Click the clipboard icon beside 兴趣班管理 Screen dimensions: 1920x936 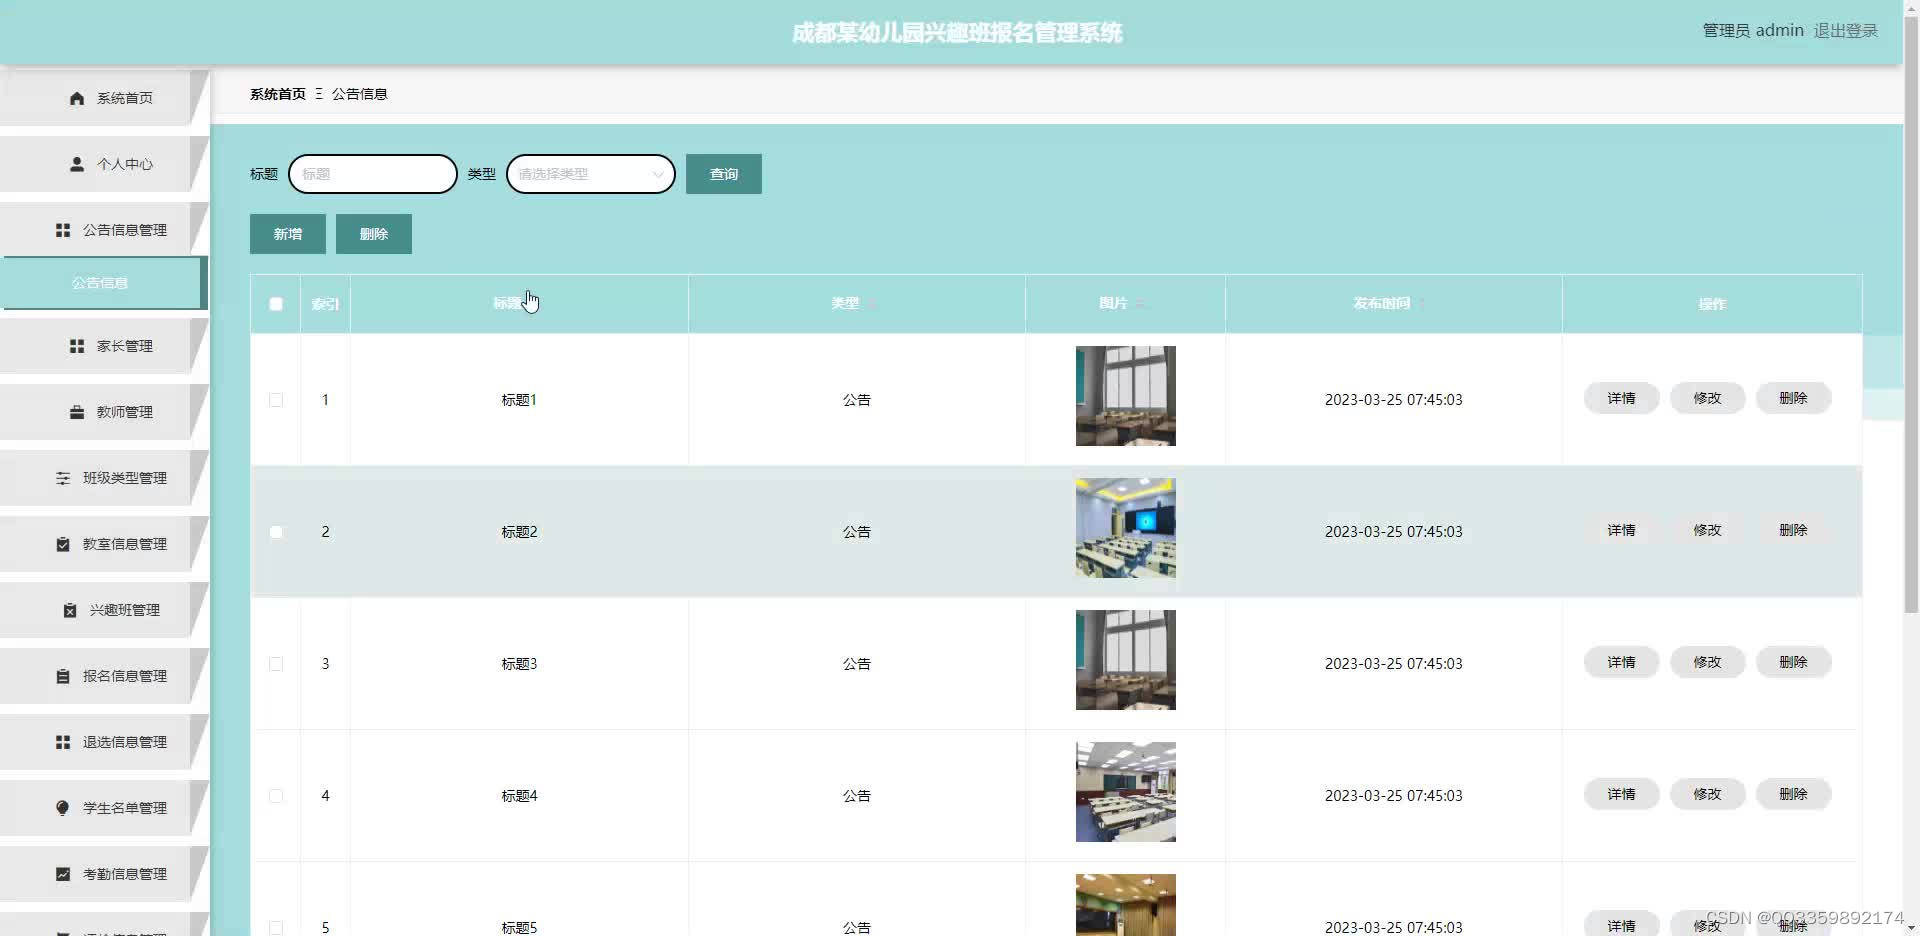70,610
